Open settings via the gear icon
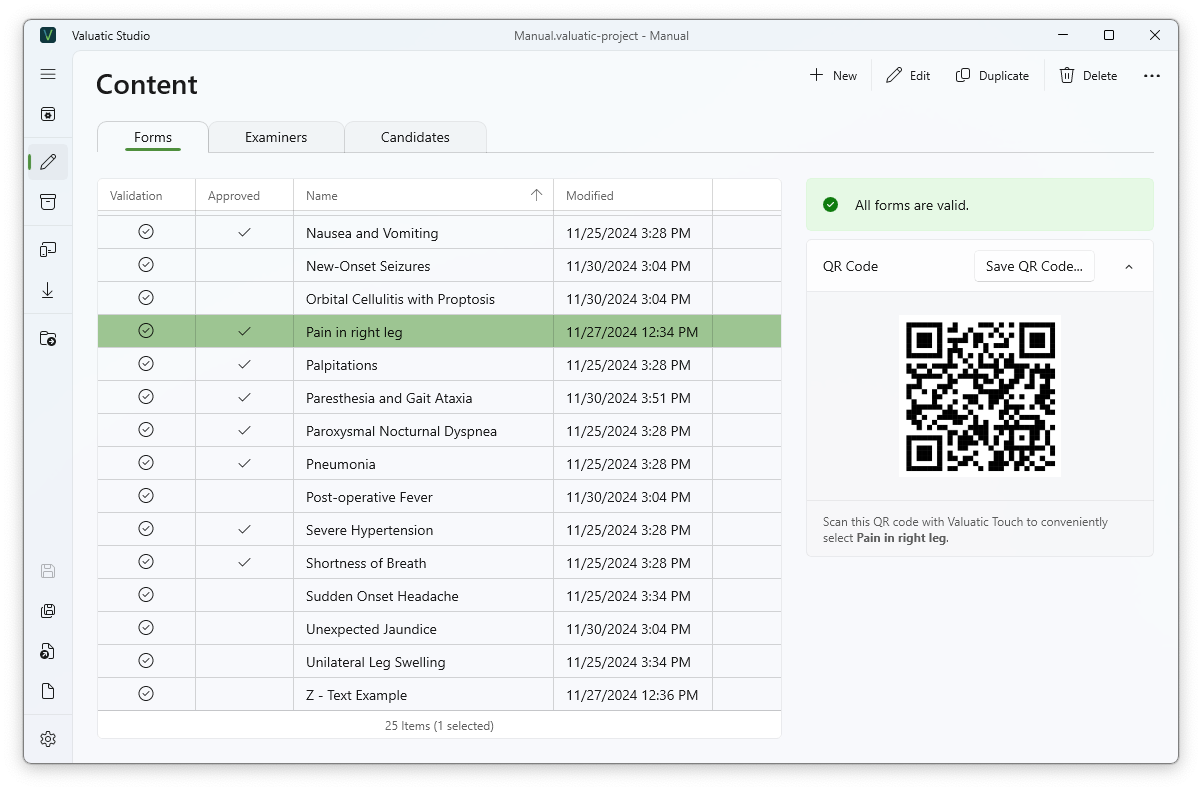1202x791 pixels. 48,739
